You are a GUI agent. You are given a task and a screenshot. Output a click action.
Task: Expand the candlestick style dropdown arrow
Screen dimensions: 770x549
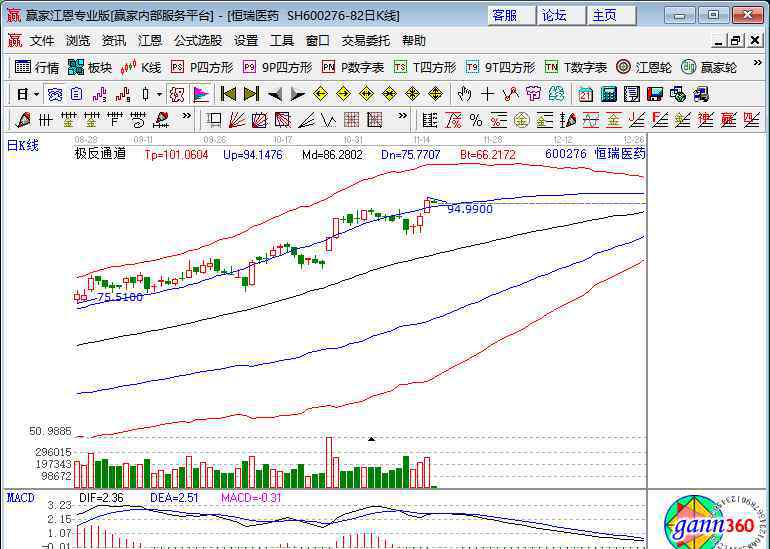tap(159, 94)
